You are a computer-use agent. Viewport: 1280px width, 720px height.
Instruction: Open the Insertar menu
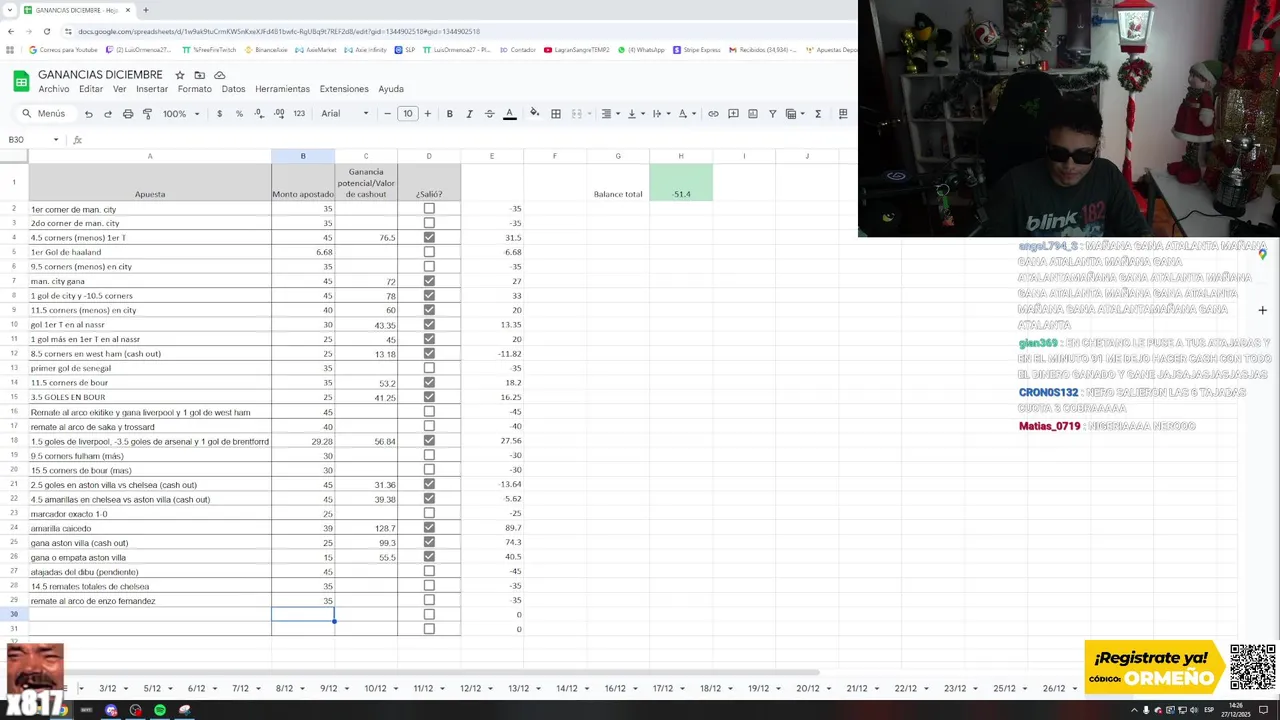152,89
